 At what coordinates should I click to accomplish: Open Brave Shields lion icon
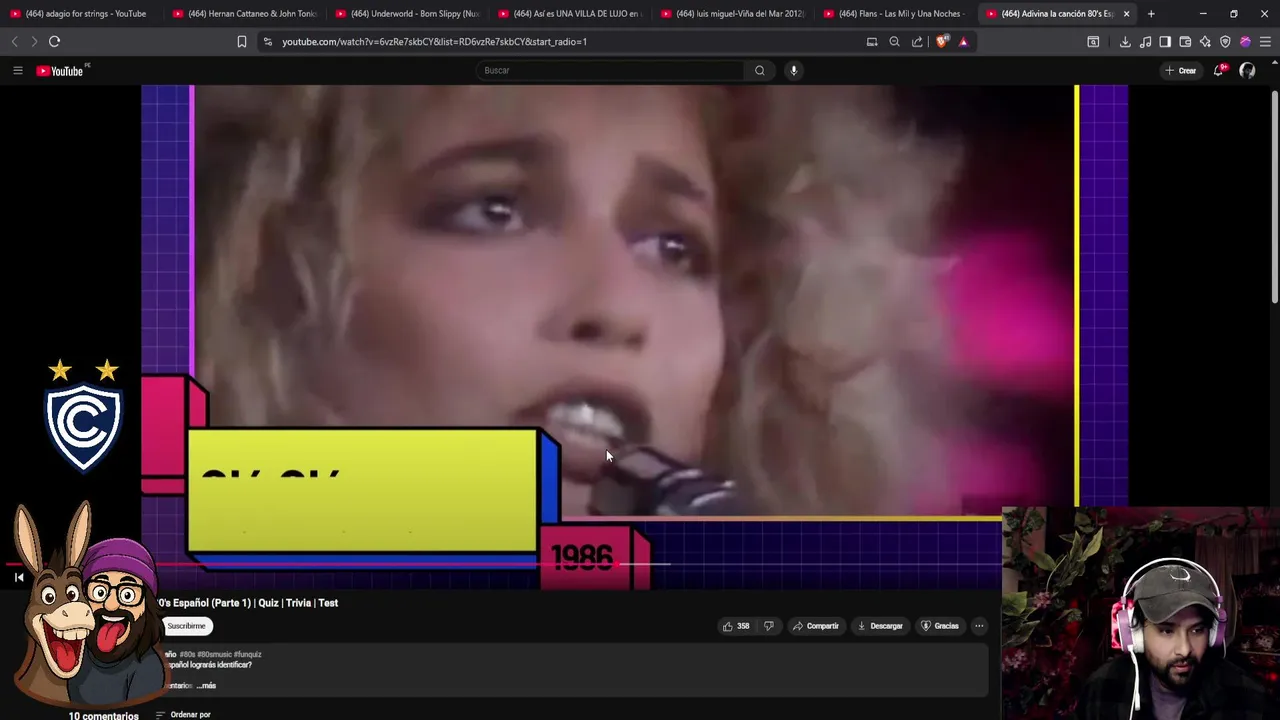point(941,41)
